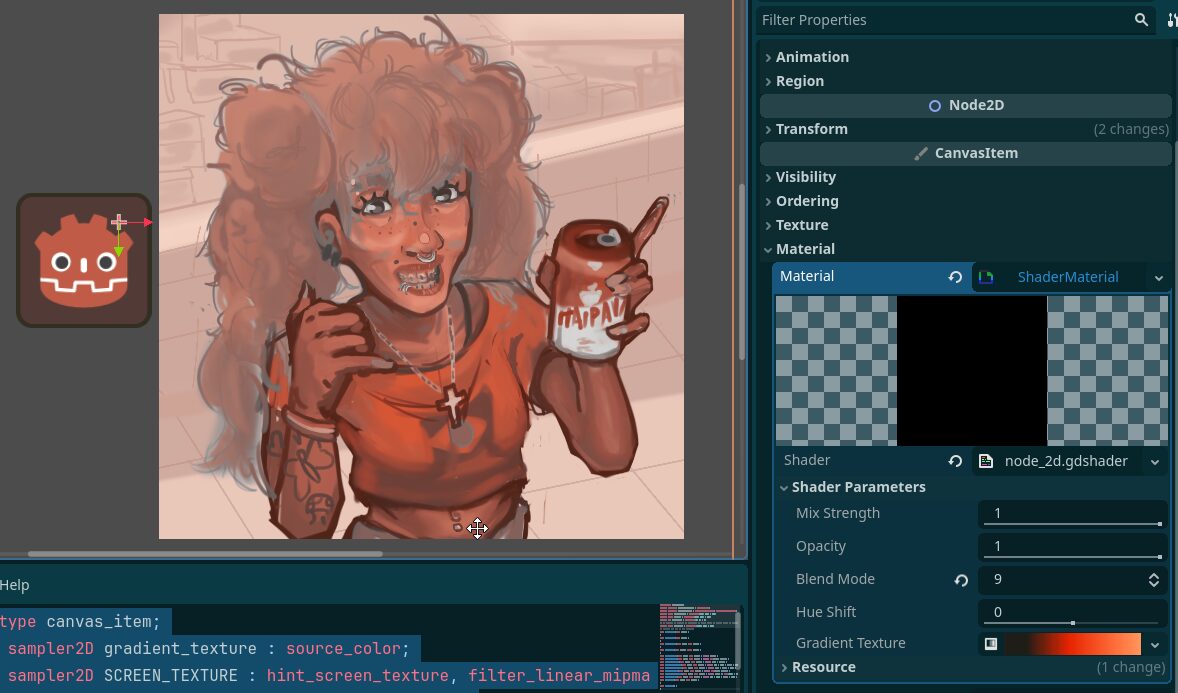1178x693 pixels.
Task: Click the Opacity label
Action: click(x=820, y=546)
